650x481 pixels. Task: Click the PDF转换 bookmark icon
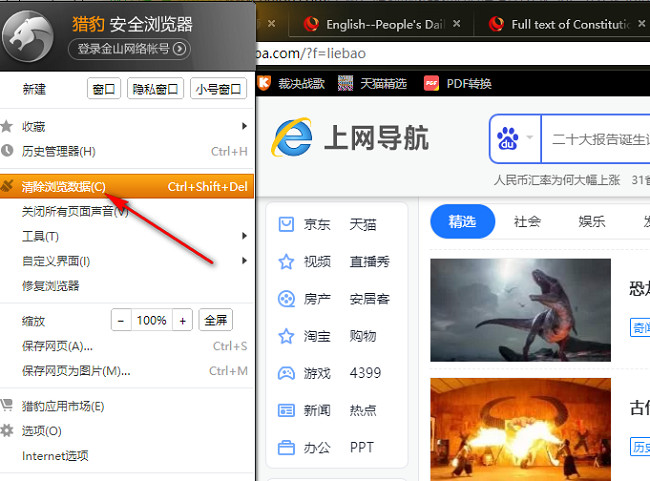pos(432,84)
